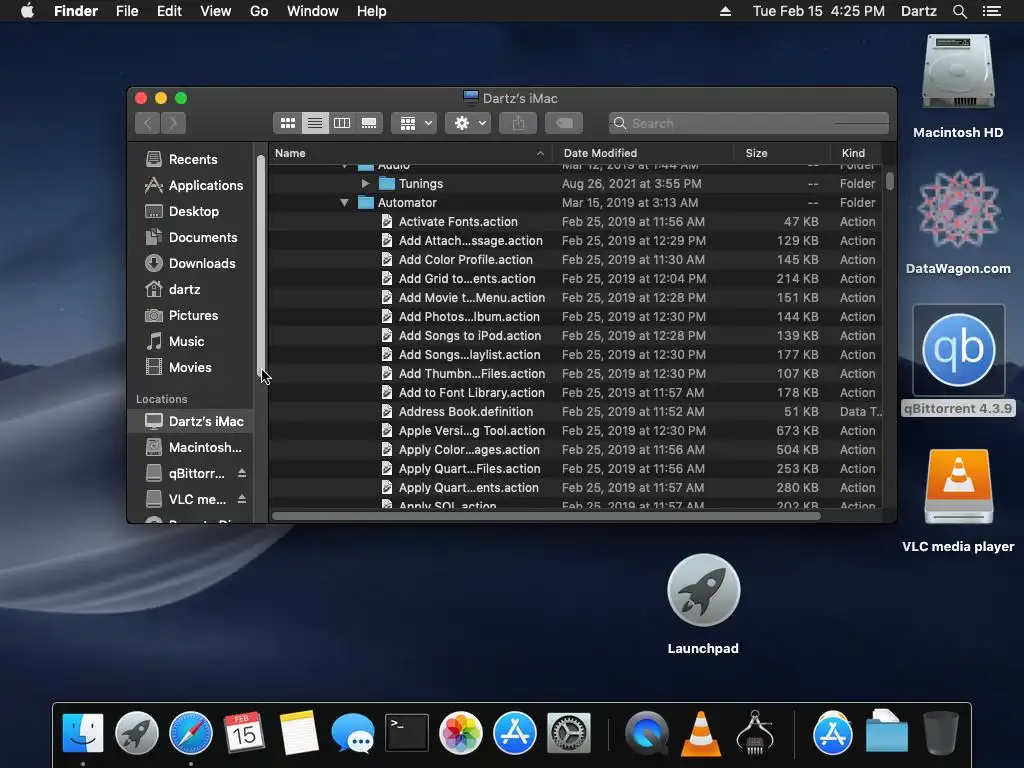Image resolution: width=1024 pixels, height=768 pixels.
Task: Select Address Book.definition file
Action: [575, 411]
